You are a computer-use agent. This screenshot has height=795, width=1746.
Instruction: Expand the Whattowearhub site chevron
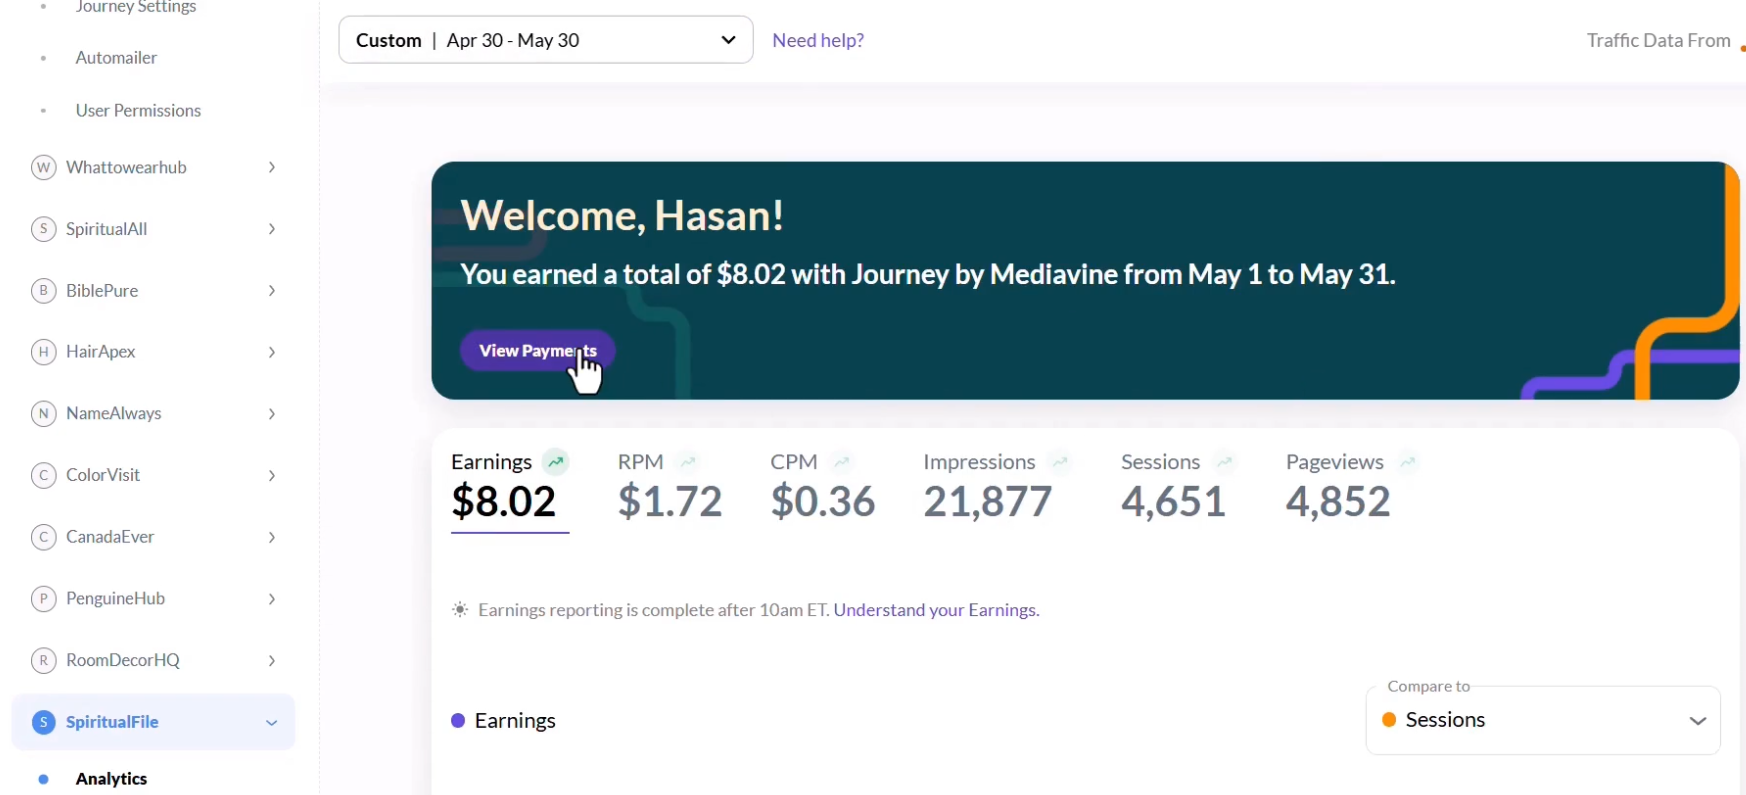click(271, 167)
